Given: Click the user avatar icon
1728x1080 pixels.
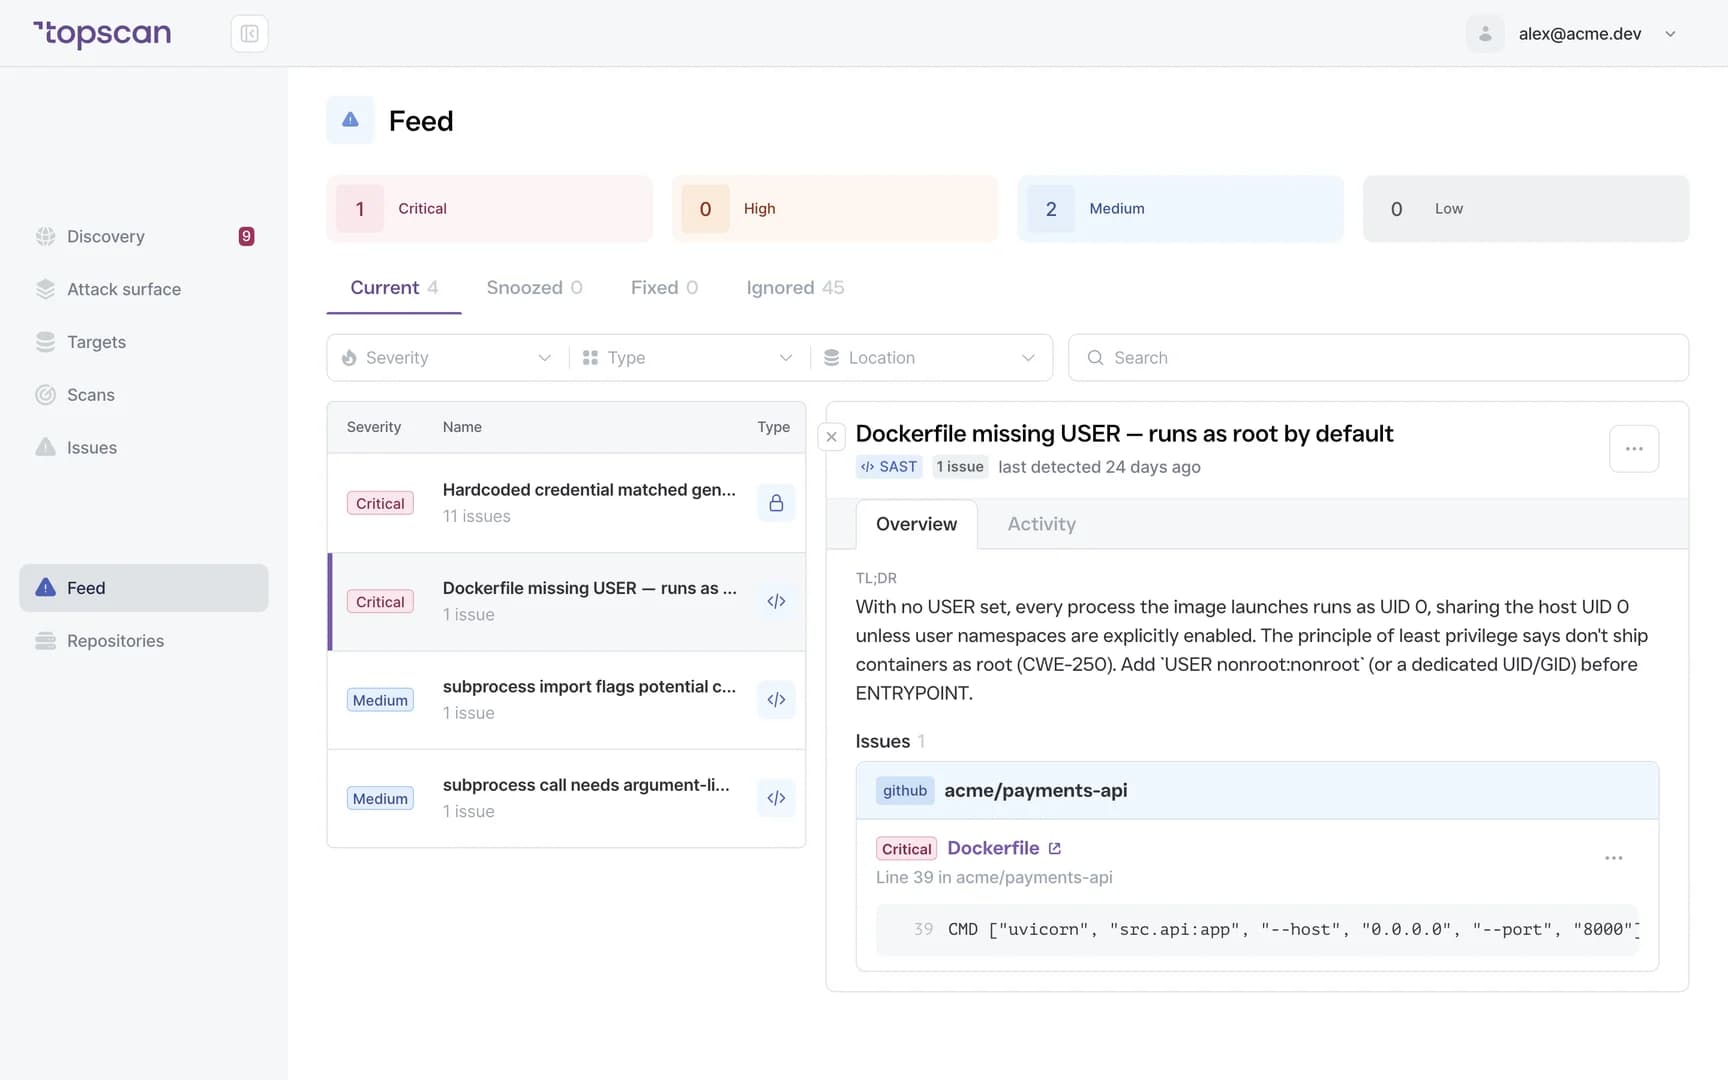Looking at the screenshot, I should pyautogui.click(x=1485, y=34).
